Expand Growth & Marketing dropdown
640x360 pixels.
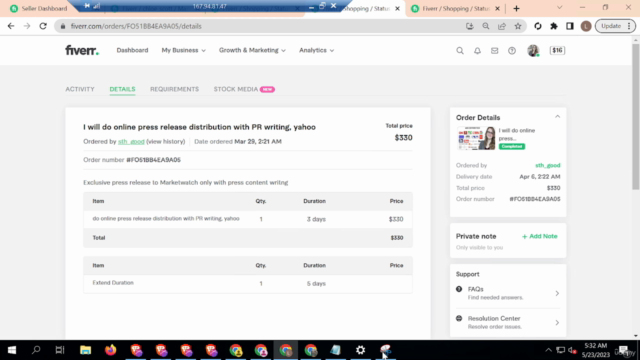pos(252,50)
